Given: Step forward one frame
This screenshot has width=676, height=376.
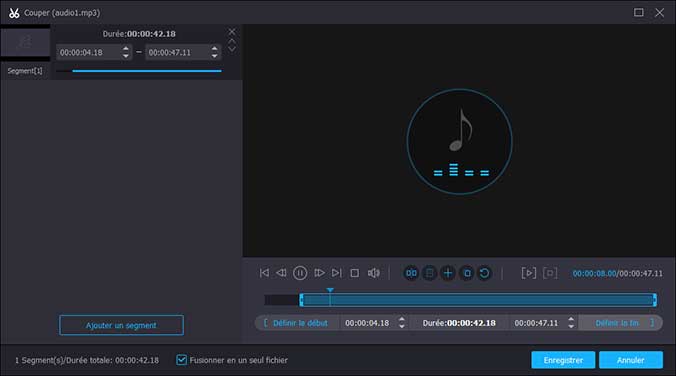Looking at the screenshot, I should point(319,273).
